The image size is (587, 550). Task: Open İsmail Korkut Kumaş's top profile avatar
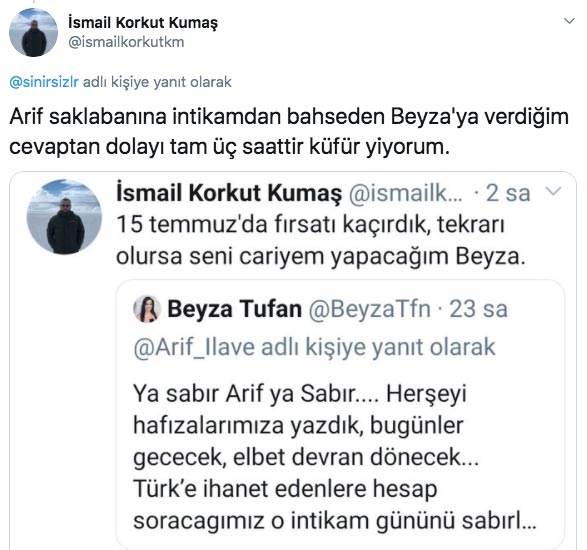coord(33,33)
